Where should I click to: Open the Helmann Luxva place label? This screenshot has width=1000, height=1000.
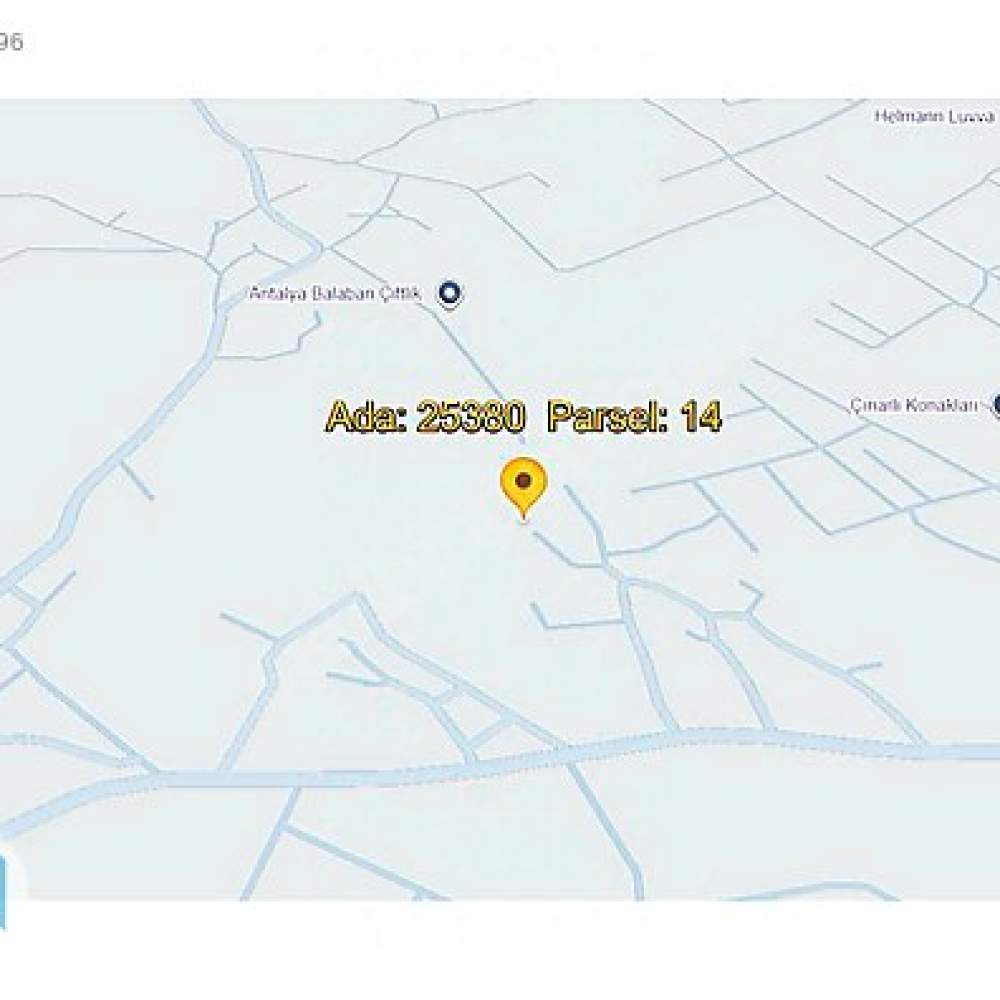[934, 117]
